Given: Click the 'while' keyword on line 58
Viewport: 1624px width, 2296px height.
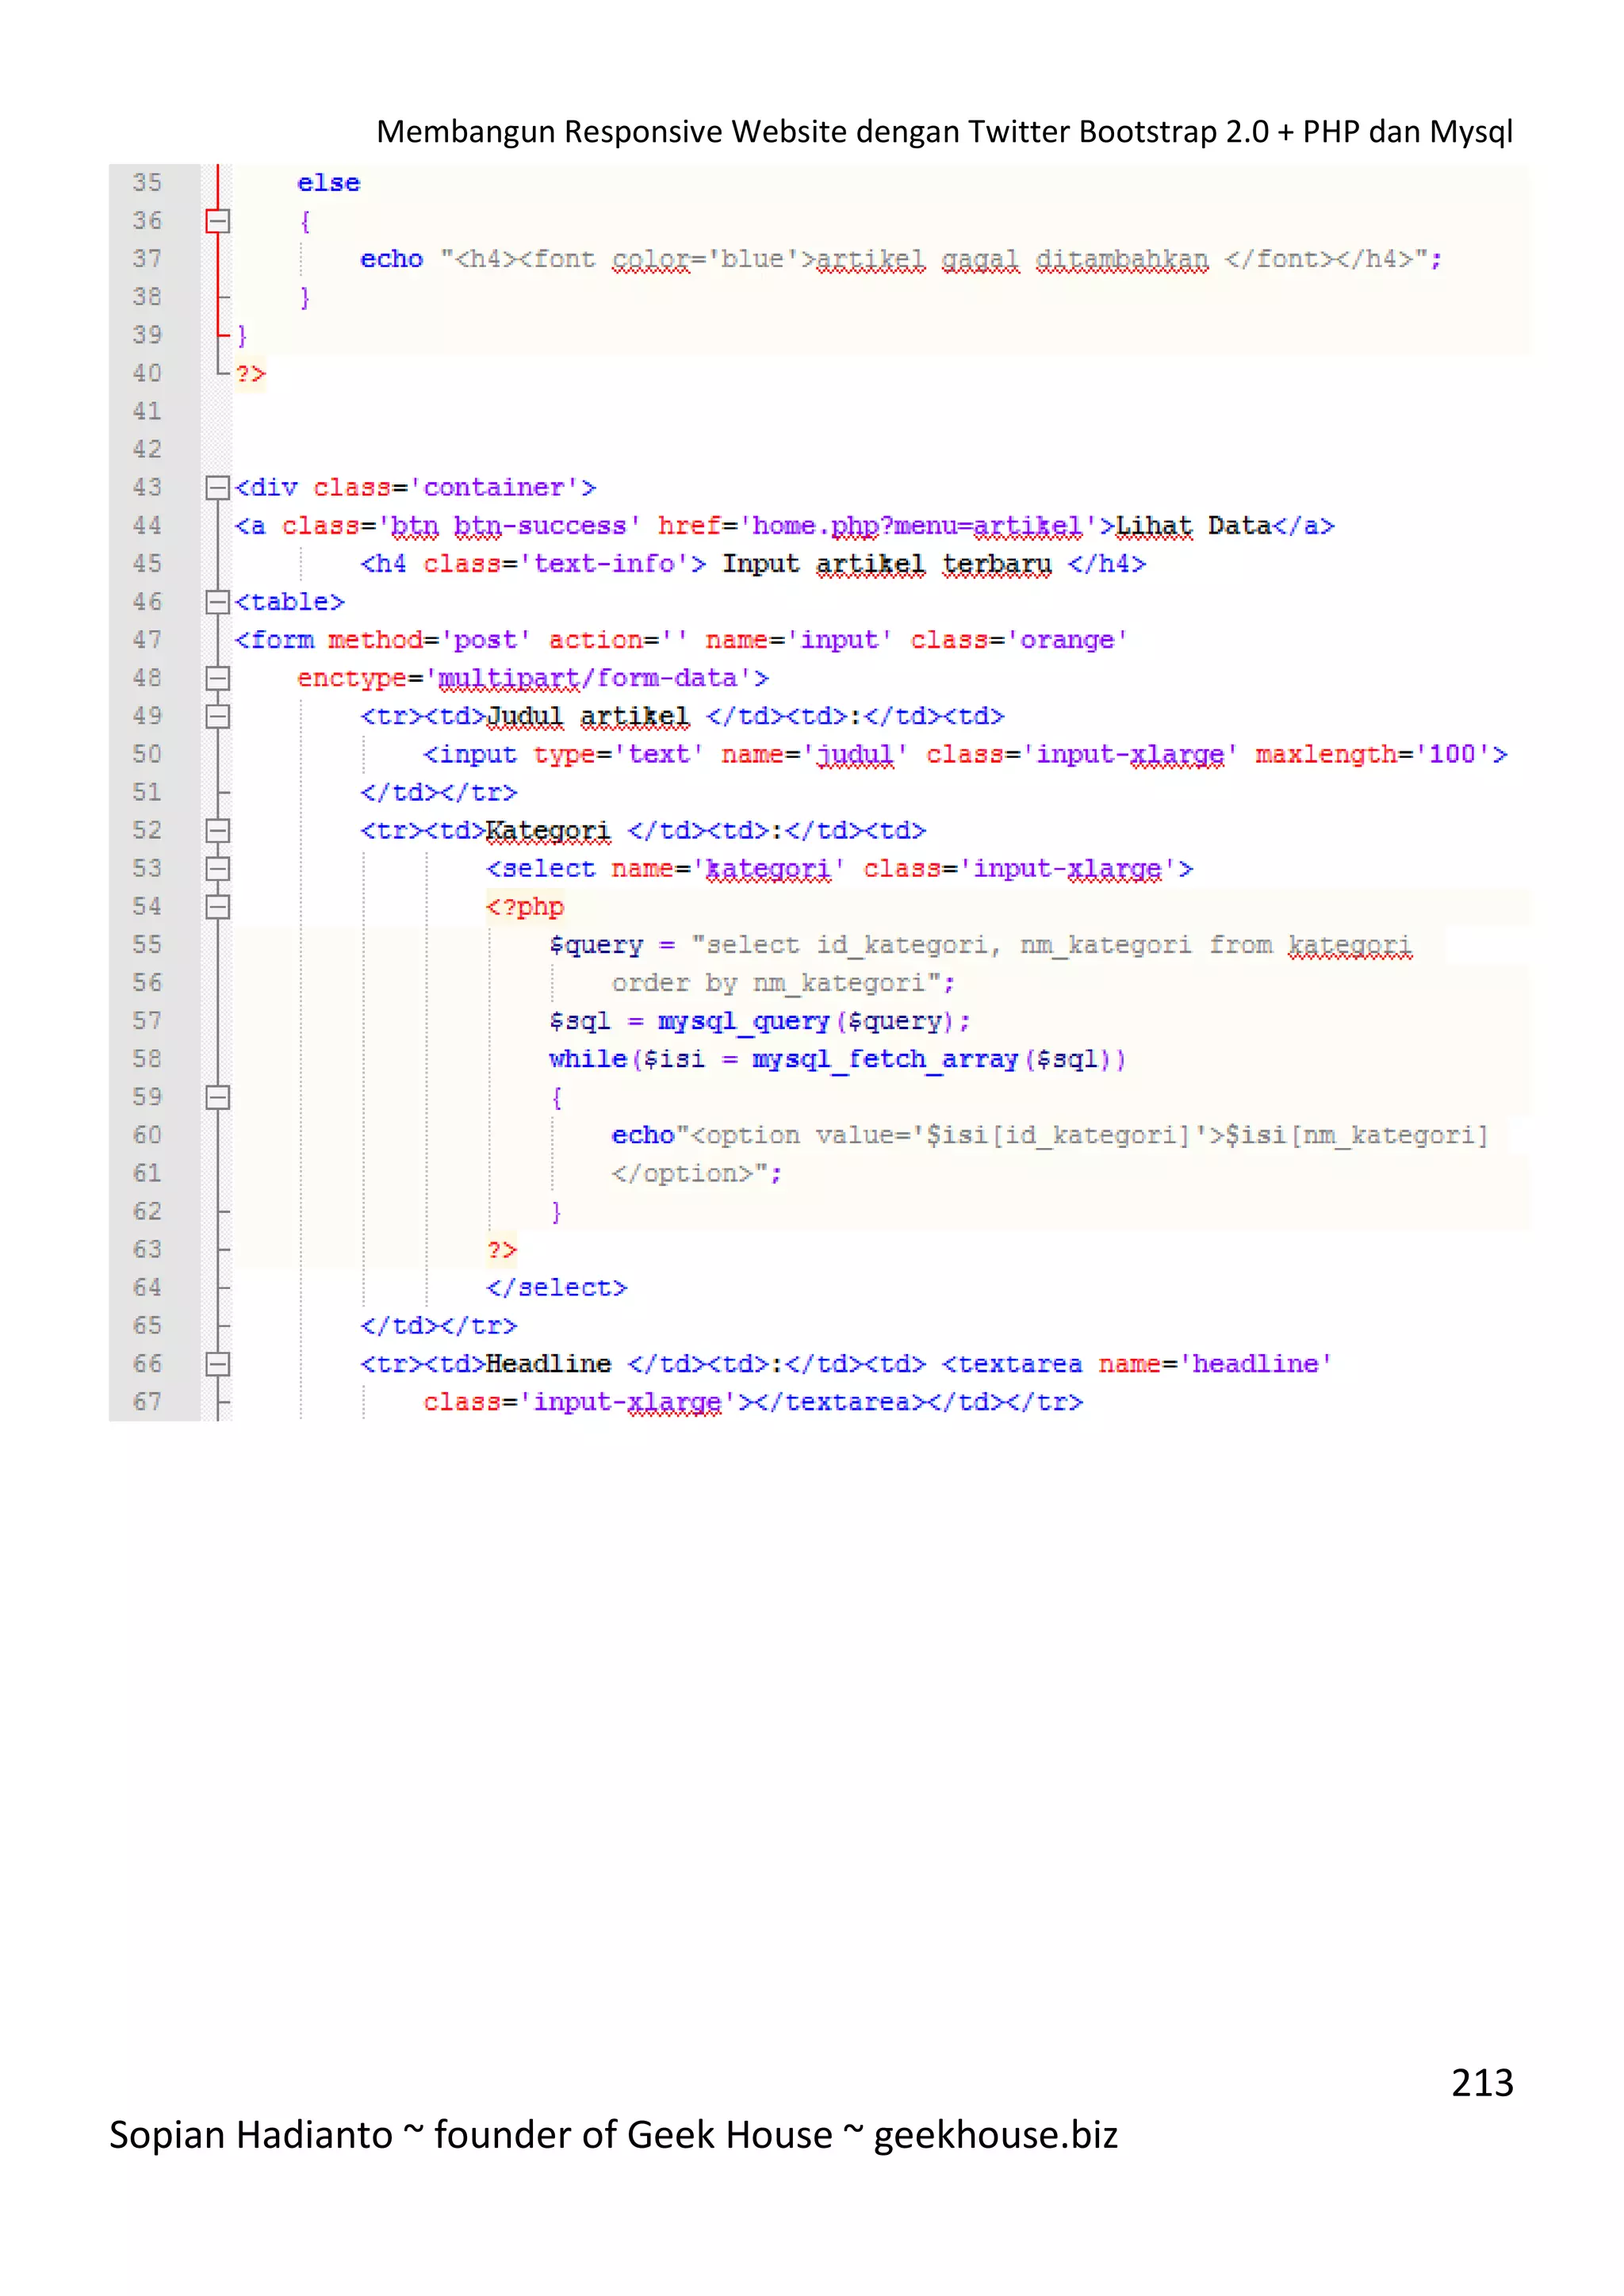Looking at the screenshot, I should coord(588,1059).
